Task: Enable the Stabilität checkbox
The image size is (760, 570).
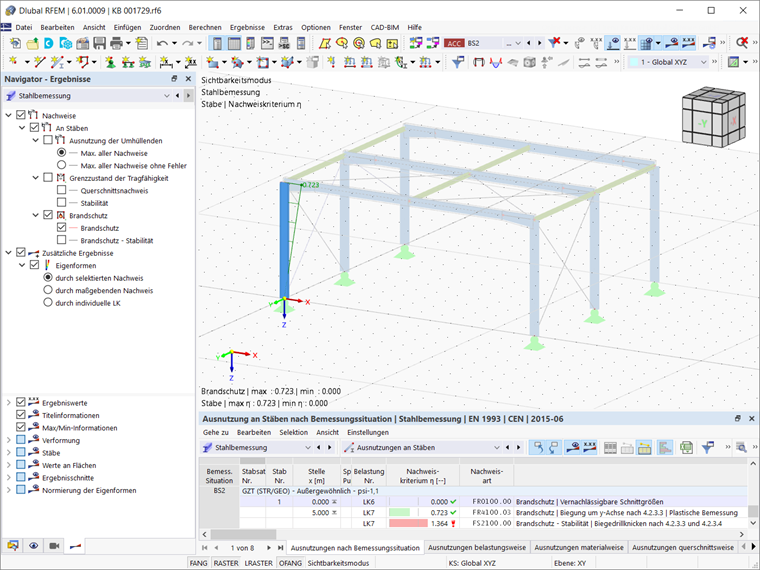Action: pos(62,202)
